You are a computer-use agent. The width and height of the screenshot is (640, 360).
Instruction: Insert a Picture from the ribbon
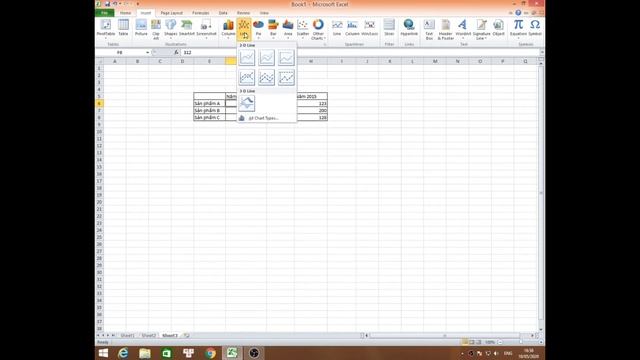click(141, 29)
